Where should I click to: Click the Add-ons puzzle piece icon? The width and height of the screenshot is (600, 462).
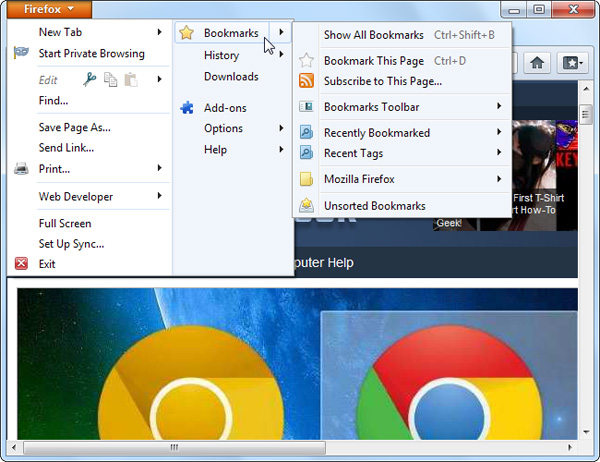187,108
